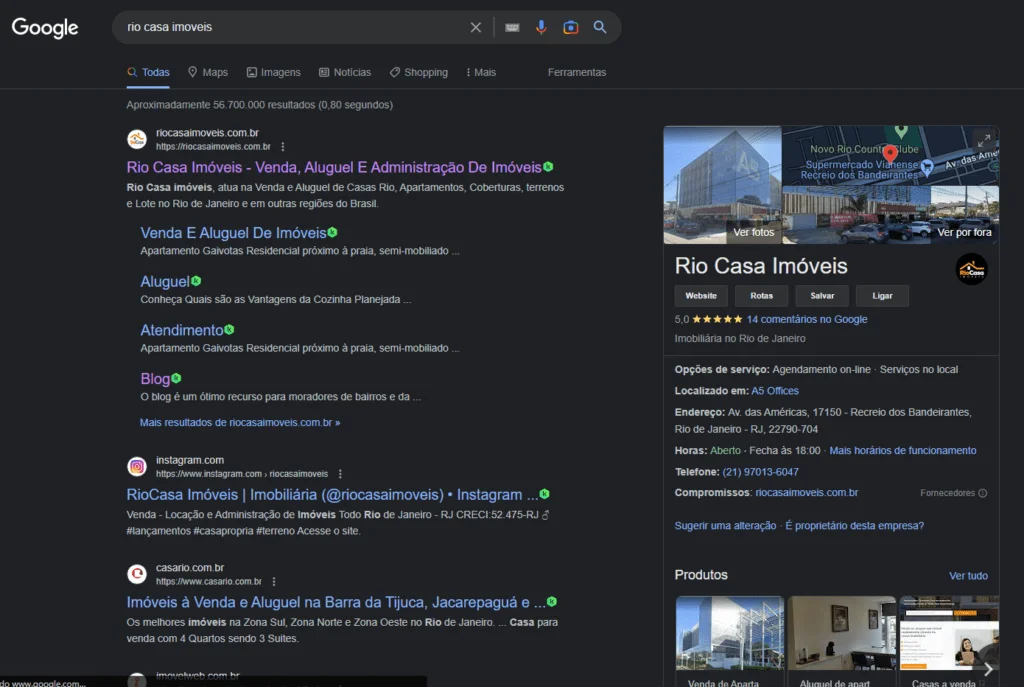The width and height of the screenshot is (1024, 687).
Task: Click the Rio Casa logo in knowledge panel
Action: pos(971,269)
